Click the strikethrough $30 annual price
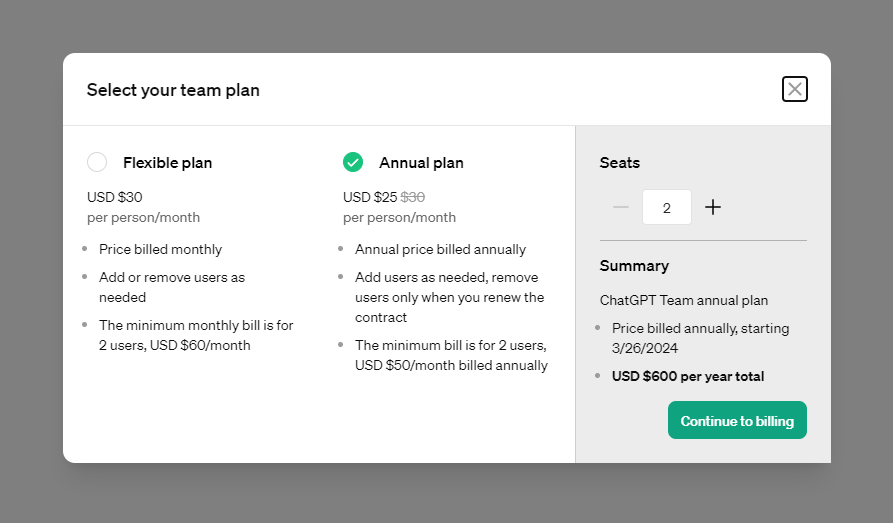Image resolution: width=893 pixels, height=523 pixels. 412,197
